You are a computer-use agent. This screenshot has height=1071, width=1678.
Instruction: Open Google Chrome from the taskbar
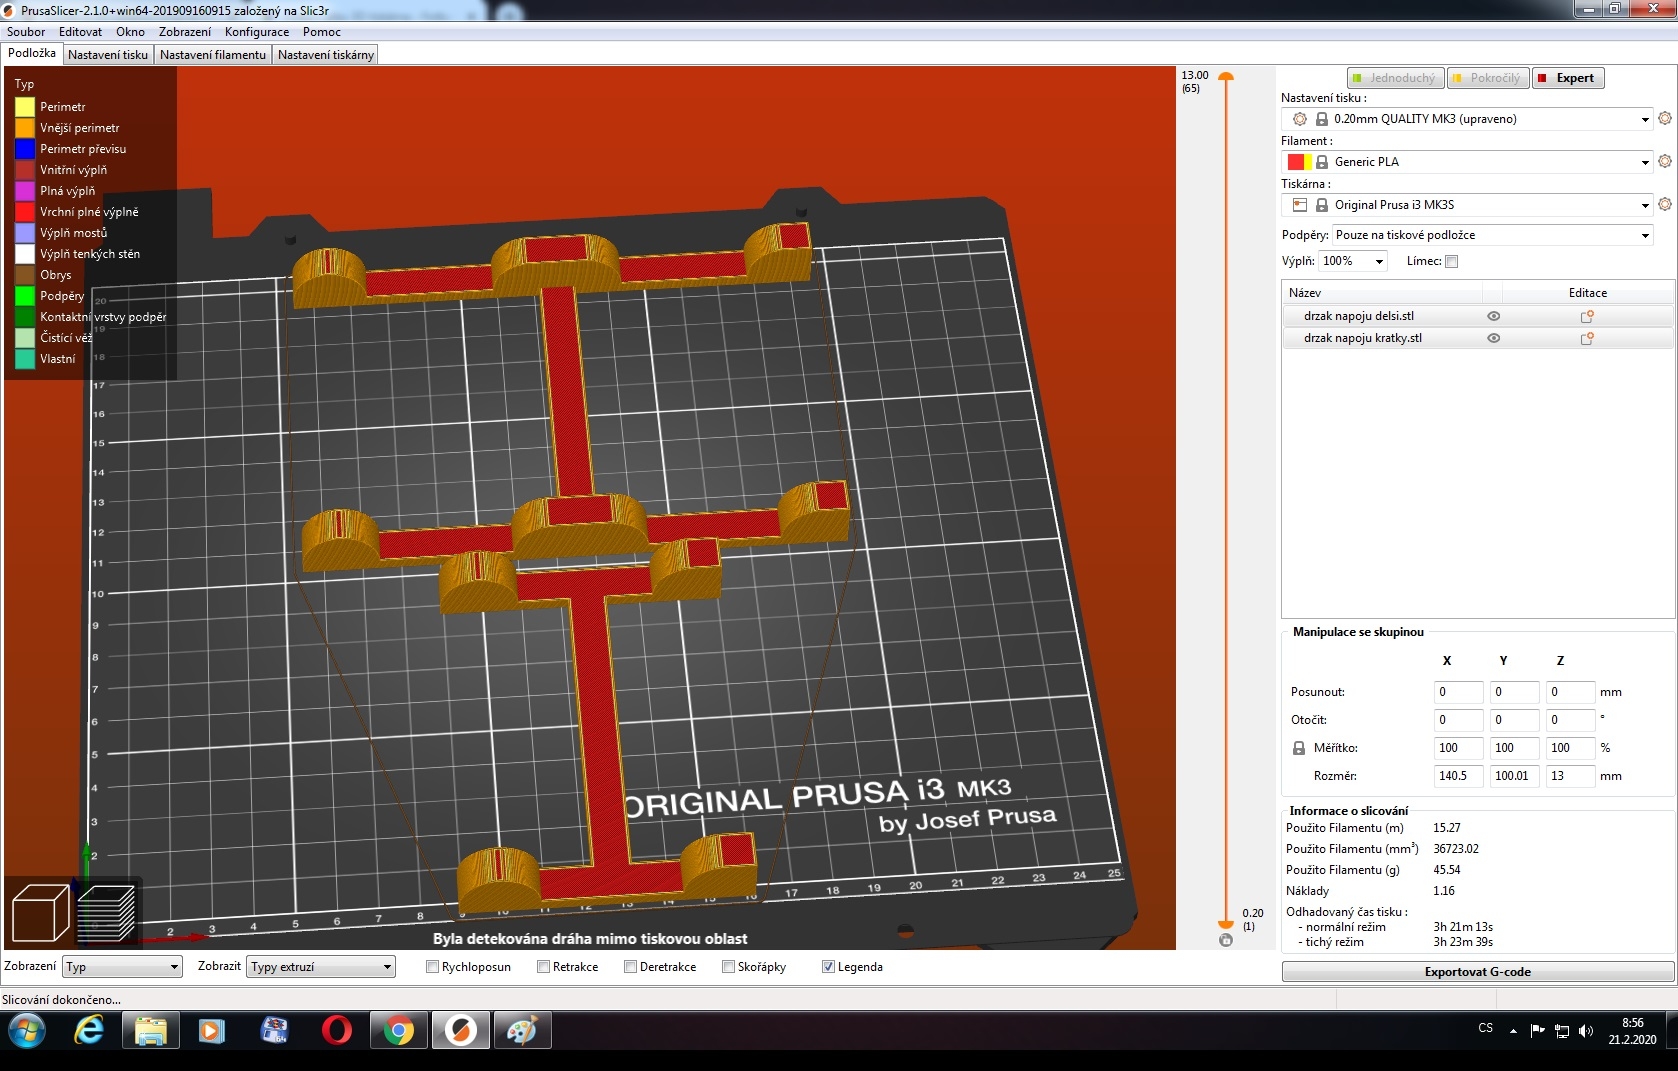tap(399, 1030)
